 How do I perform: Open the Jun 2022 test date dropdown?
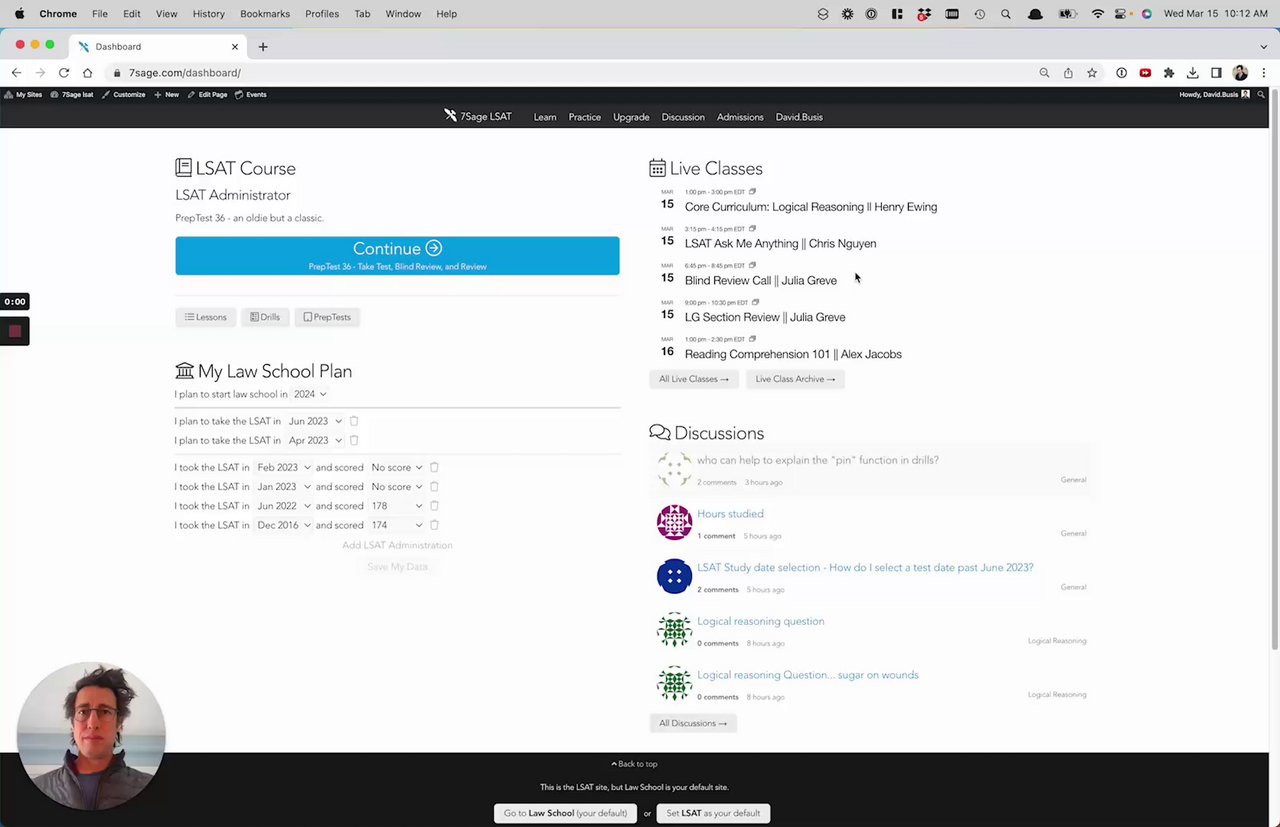pos(283,506)
